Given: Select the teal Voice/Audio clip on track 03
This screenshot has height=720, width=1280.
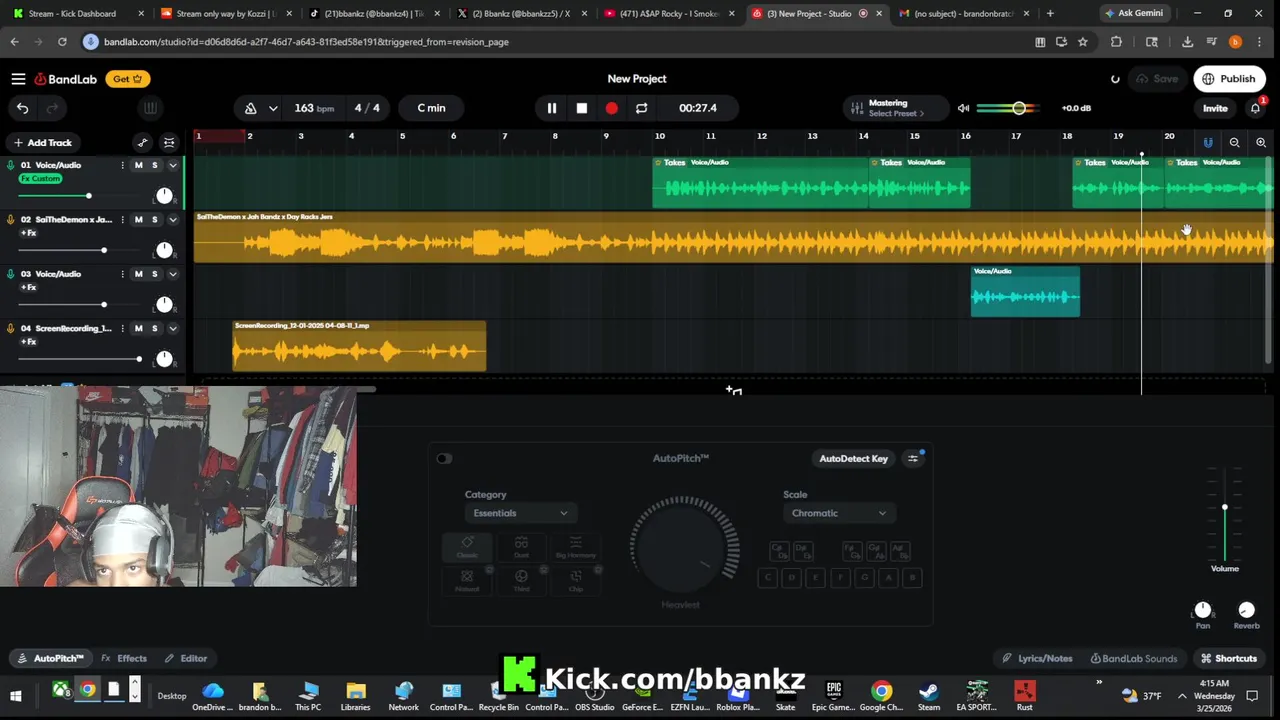Looking at the screenshot, I should (x=1025, y=292).
